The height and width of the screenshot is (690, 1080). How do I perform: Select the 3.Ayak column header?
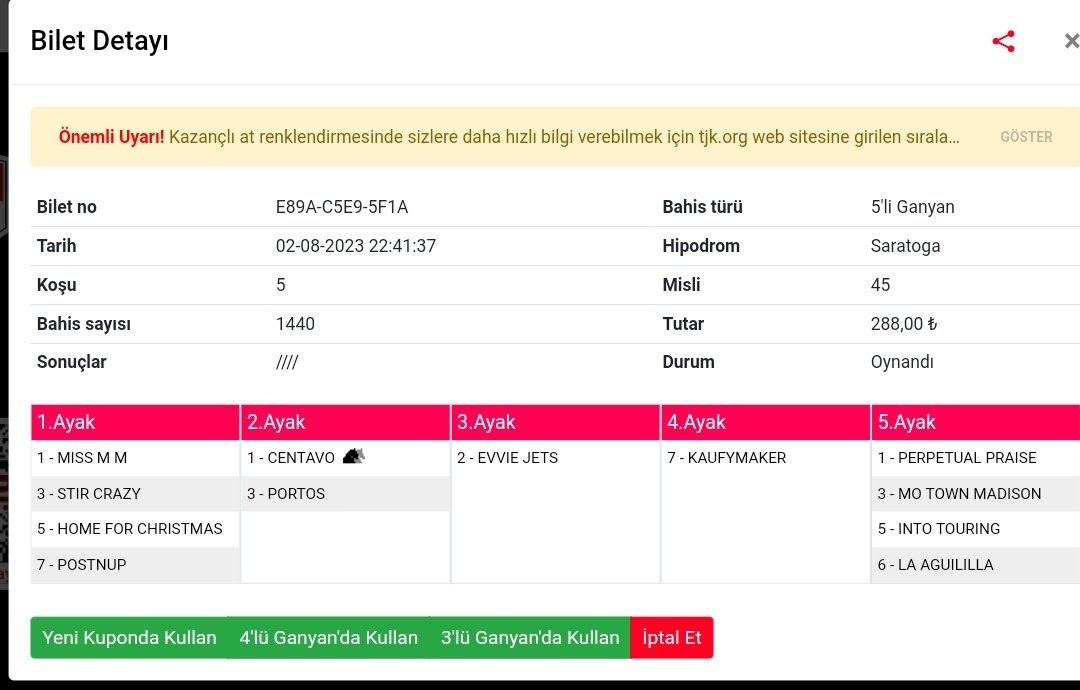[556, 422]
